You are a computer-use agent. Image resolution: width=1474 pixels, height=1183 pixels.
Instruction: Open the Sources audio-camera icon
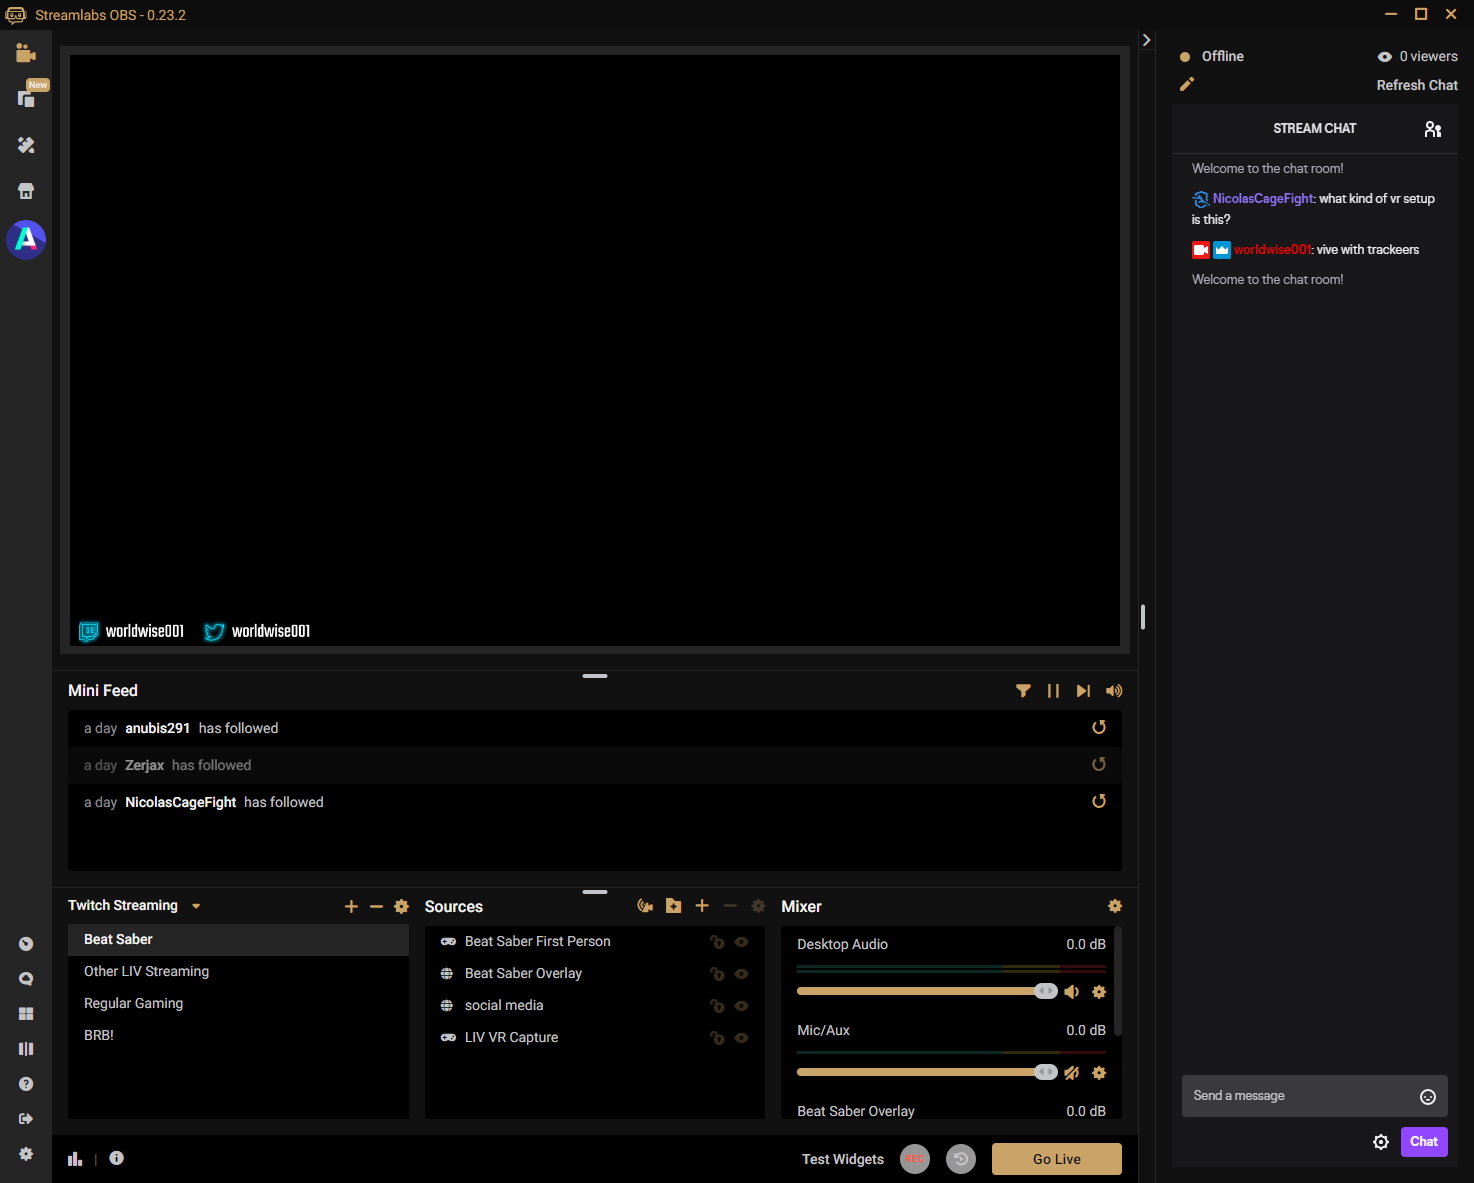pyautogui.click(x=645, y=906)
